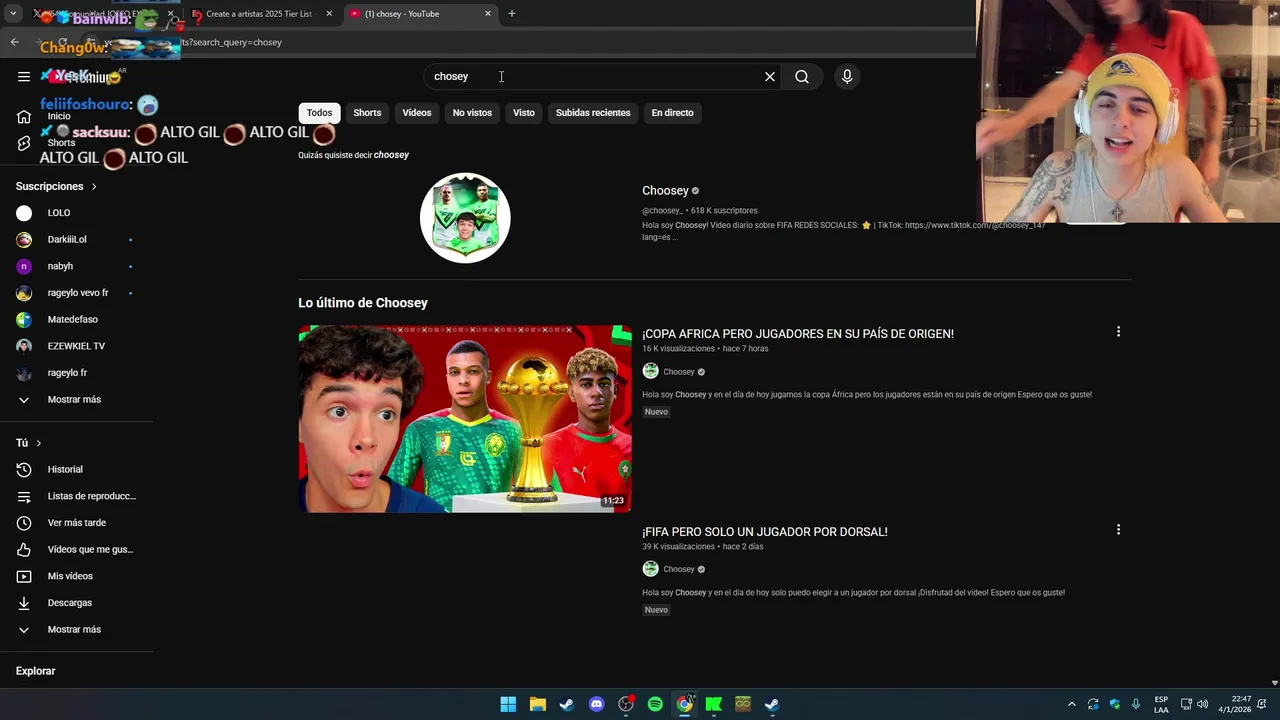This screenshot has width=1280, height=720.
Task: Click Choosey channel avatar under COPA AFRICA video
Action: click(x=650, y=371)
